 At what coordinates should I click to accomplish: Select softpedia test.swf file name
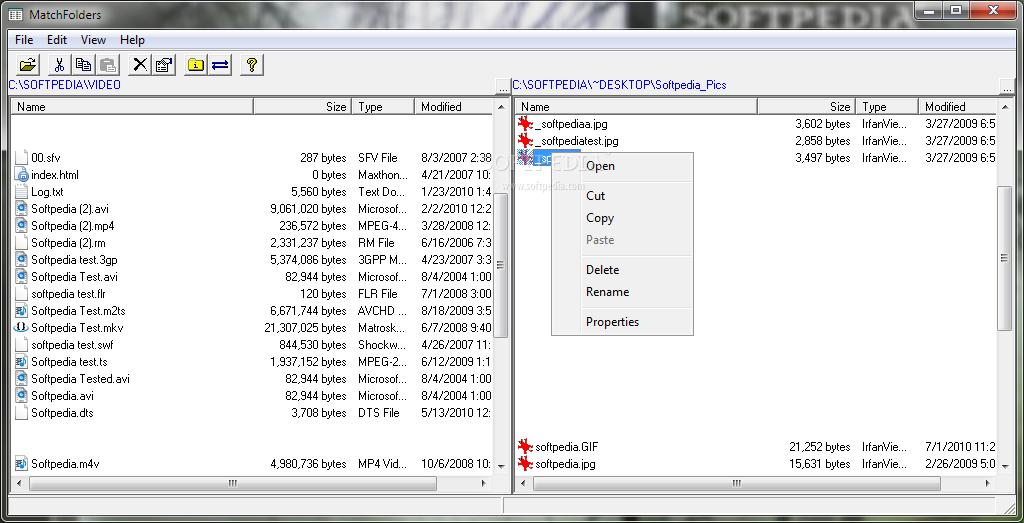(x=72, y=345)
